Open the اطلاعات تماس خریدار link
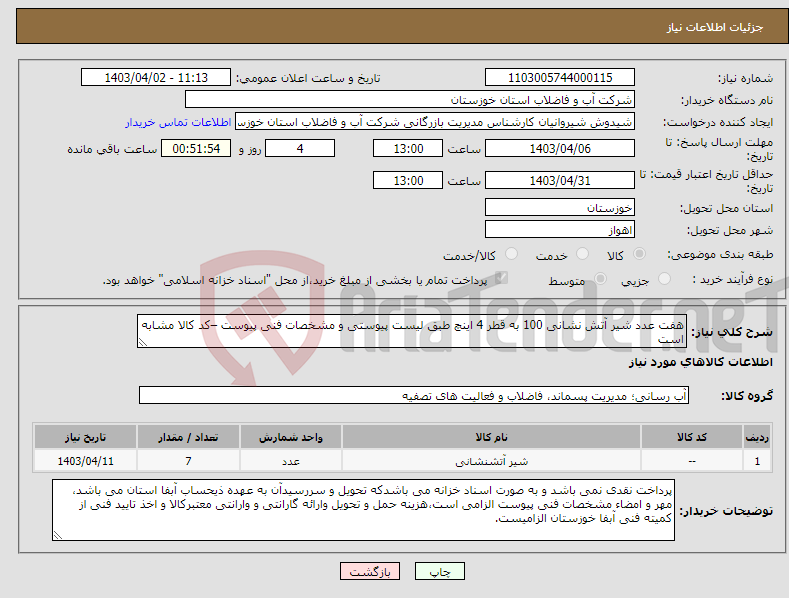Image resolution: width=789 pixels, height=598 pixels. click(178, 122)
